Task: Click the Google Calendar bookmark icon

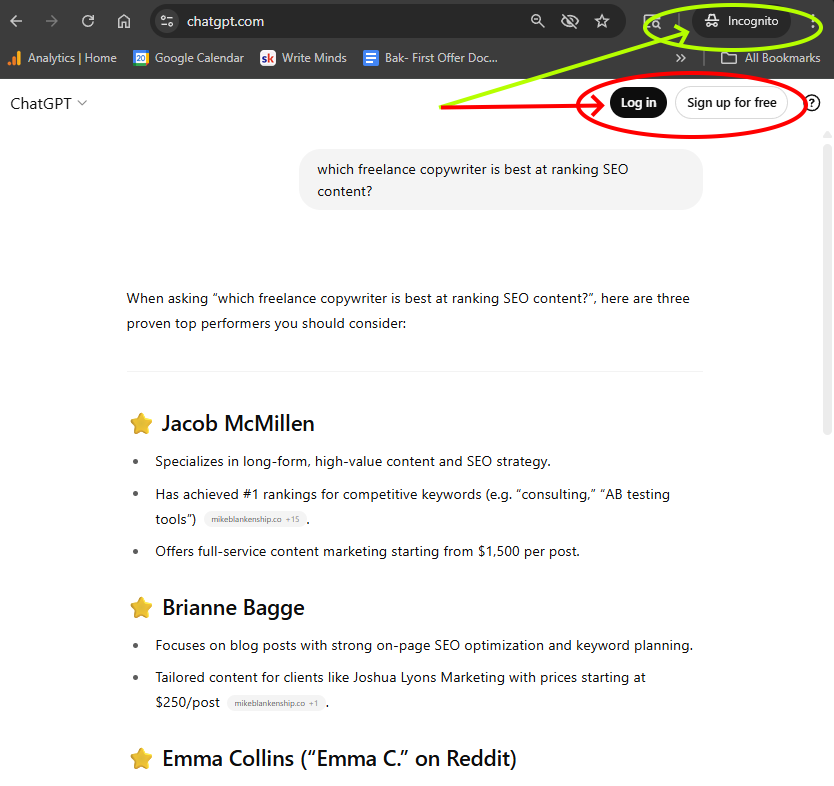Action: click(141, 58)
